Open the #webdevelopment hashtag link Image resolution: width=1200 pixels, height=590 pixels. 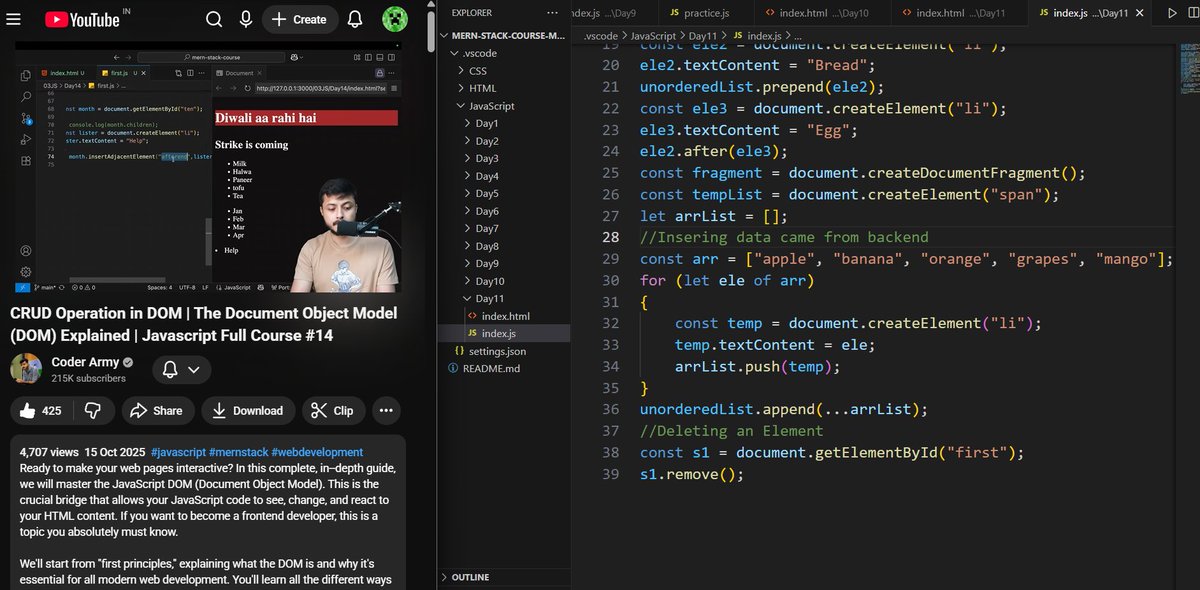317,453
